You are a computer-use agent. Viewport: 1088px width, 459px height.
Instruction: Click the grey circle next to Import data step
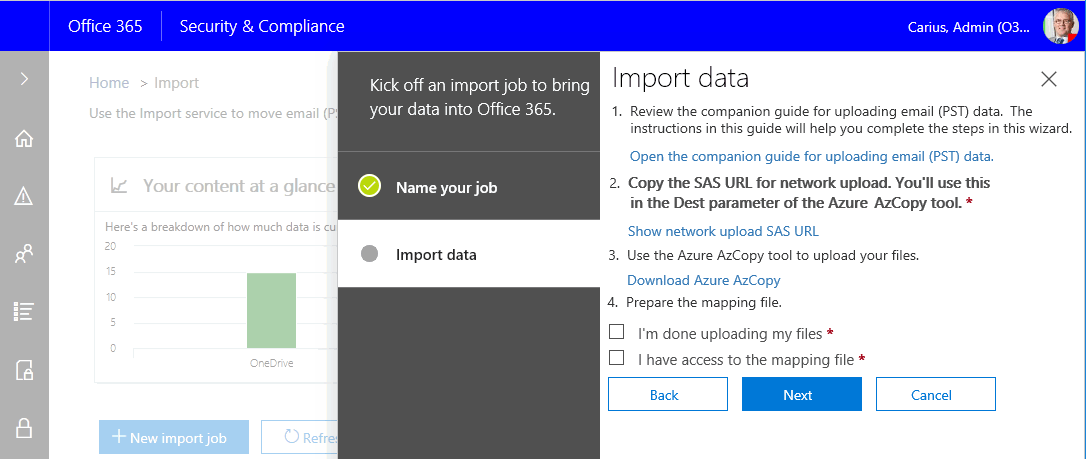(369, 254)
